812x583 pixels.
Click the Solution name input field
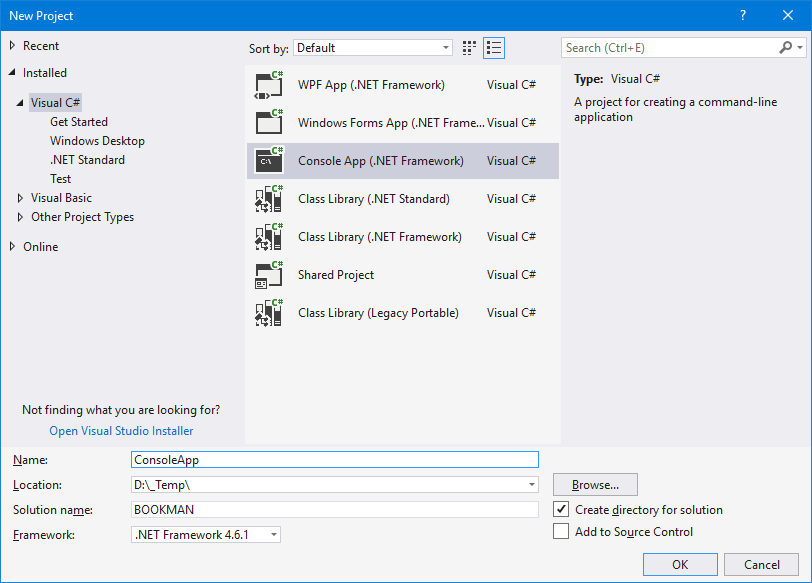pyautogui.click(x=335, y=509)
